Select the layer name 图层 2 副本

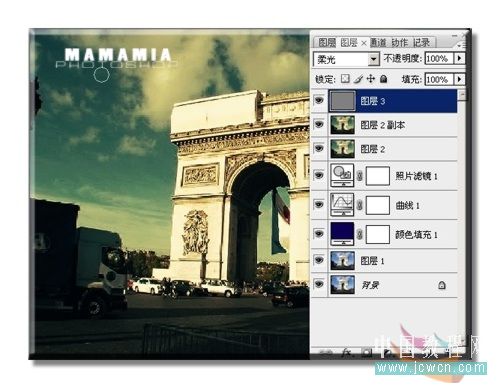(383, 125)
